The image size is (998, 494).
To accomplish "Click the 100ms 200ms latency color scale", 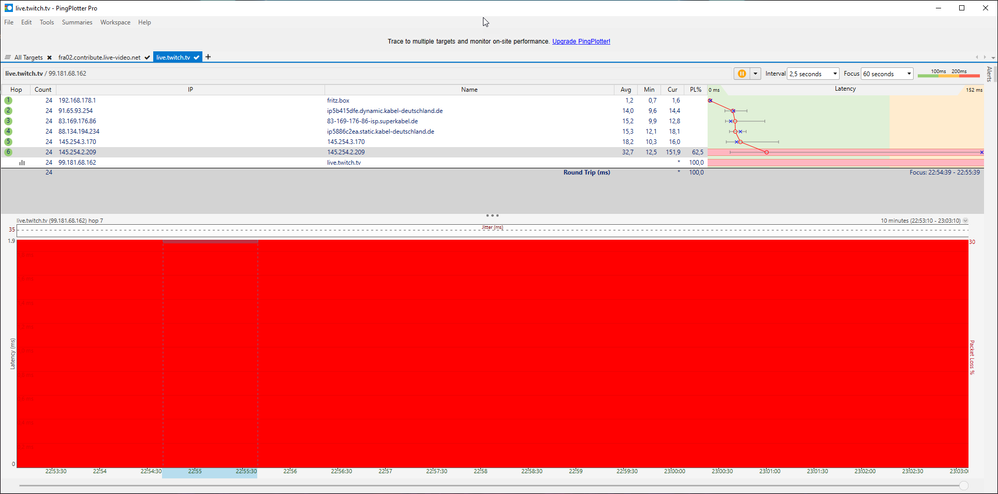I will pos(948,73).
